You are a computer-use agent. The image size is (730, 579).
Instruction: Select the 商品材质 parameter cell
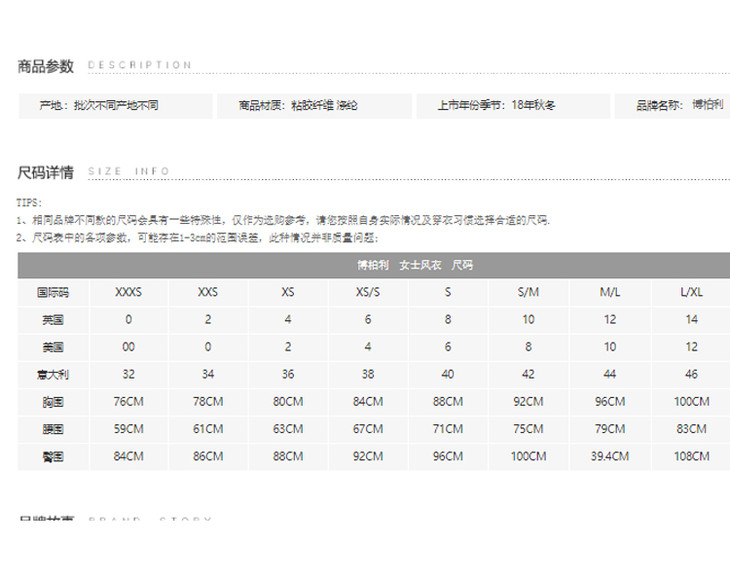[312, 105]
